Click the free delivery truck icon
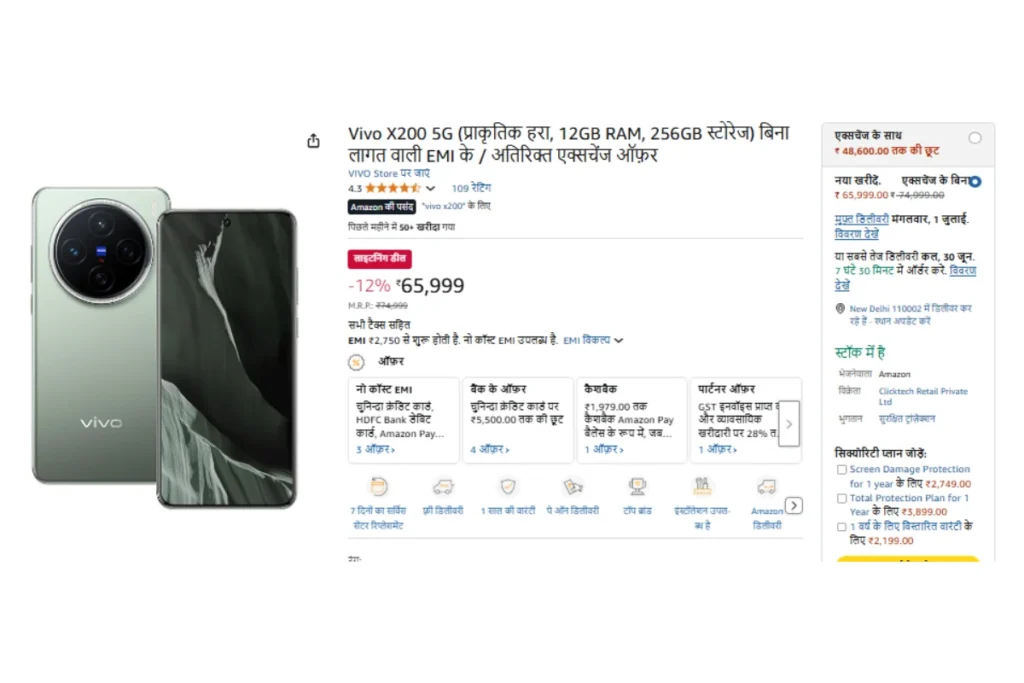This screenshot has height=683, width=1024. point(443,487)
